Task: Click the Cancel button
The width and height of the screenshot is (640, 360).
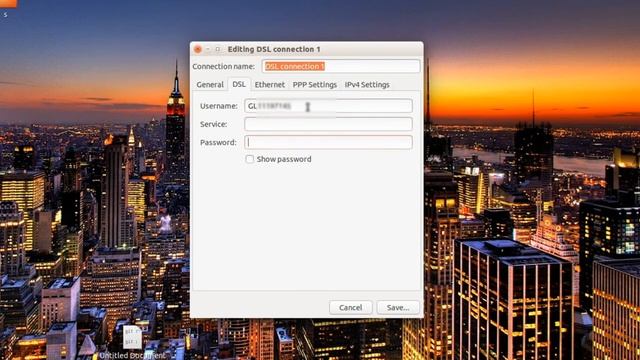Action: point(351,307)
